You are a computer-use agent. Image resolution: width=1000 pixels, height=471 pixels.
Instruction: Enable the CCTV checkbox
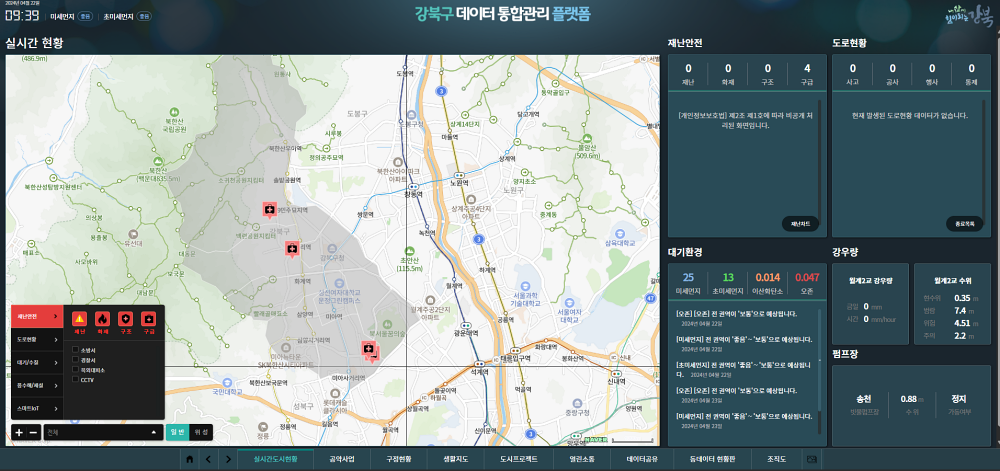[75, 379]
